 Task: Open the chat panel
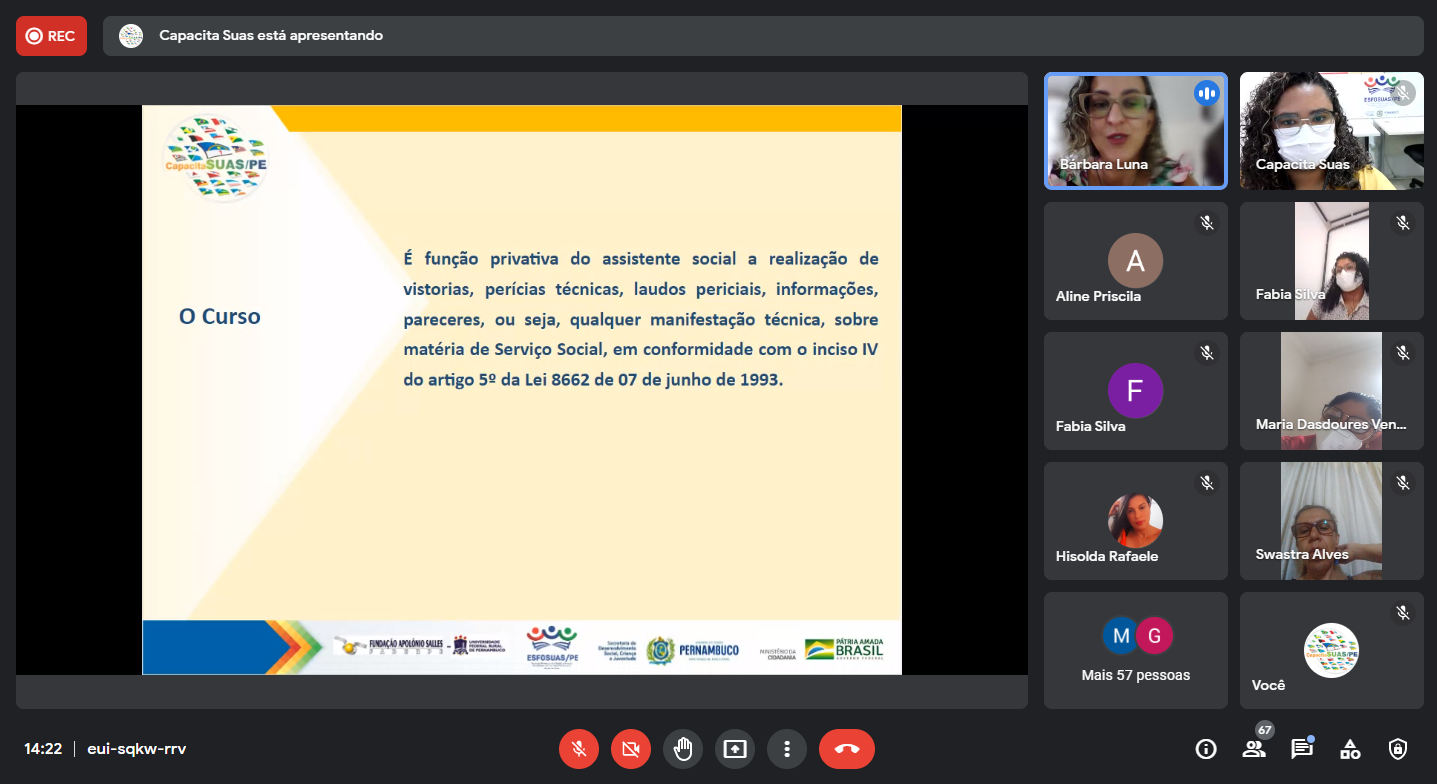pos(1301,749)
